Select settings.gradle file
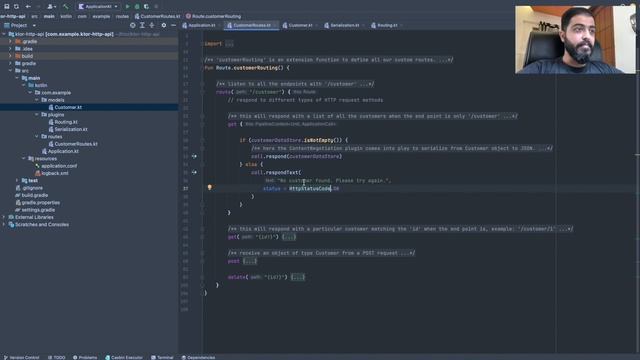 pos(35,210)
